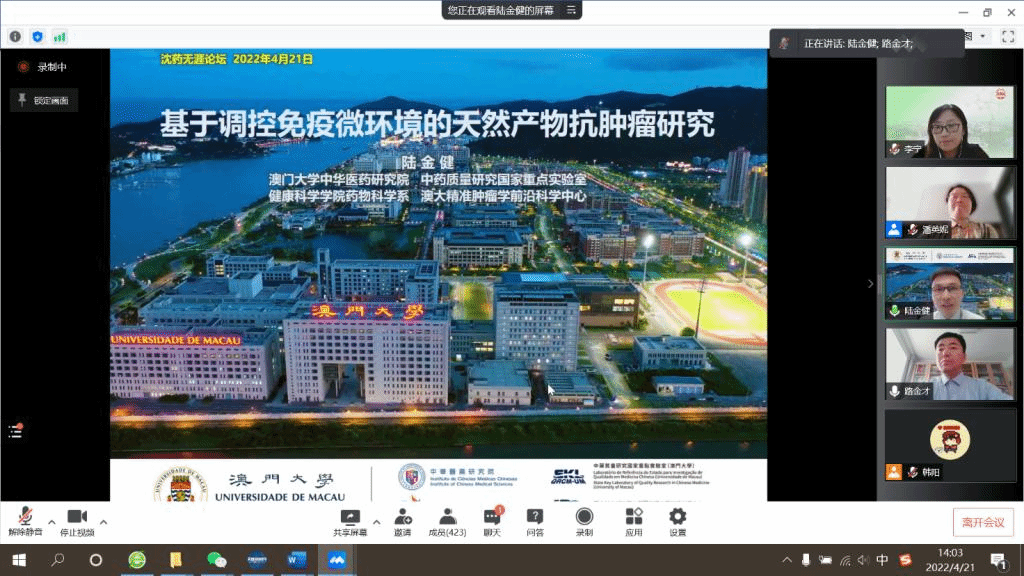
Task: Click the Record (录制) icon
Action: [x=584, y=518]
